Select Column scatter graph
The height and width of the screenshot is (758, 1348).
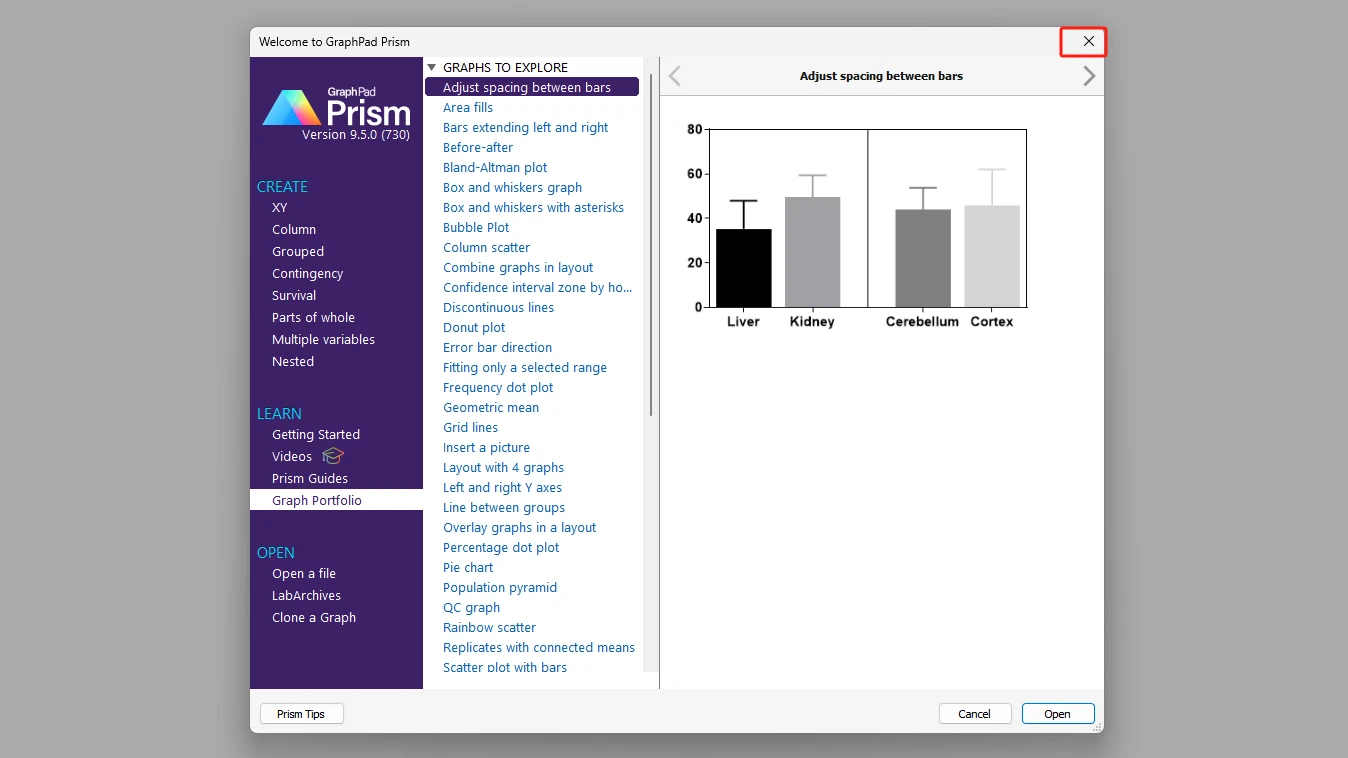coord(487,247)
